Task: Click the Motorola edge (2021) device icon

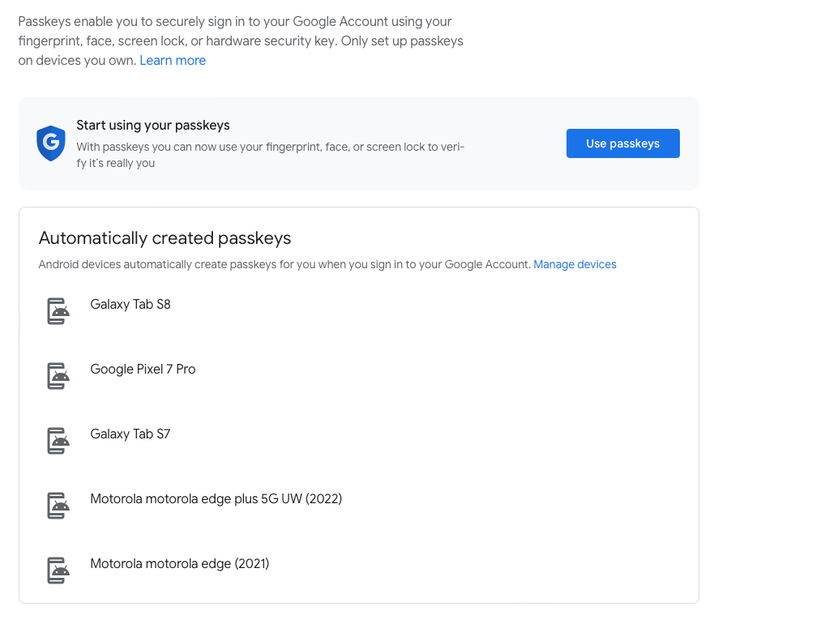Action: (57, 569)
